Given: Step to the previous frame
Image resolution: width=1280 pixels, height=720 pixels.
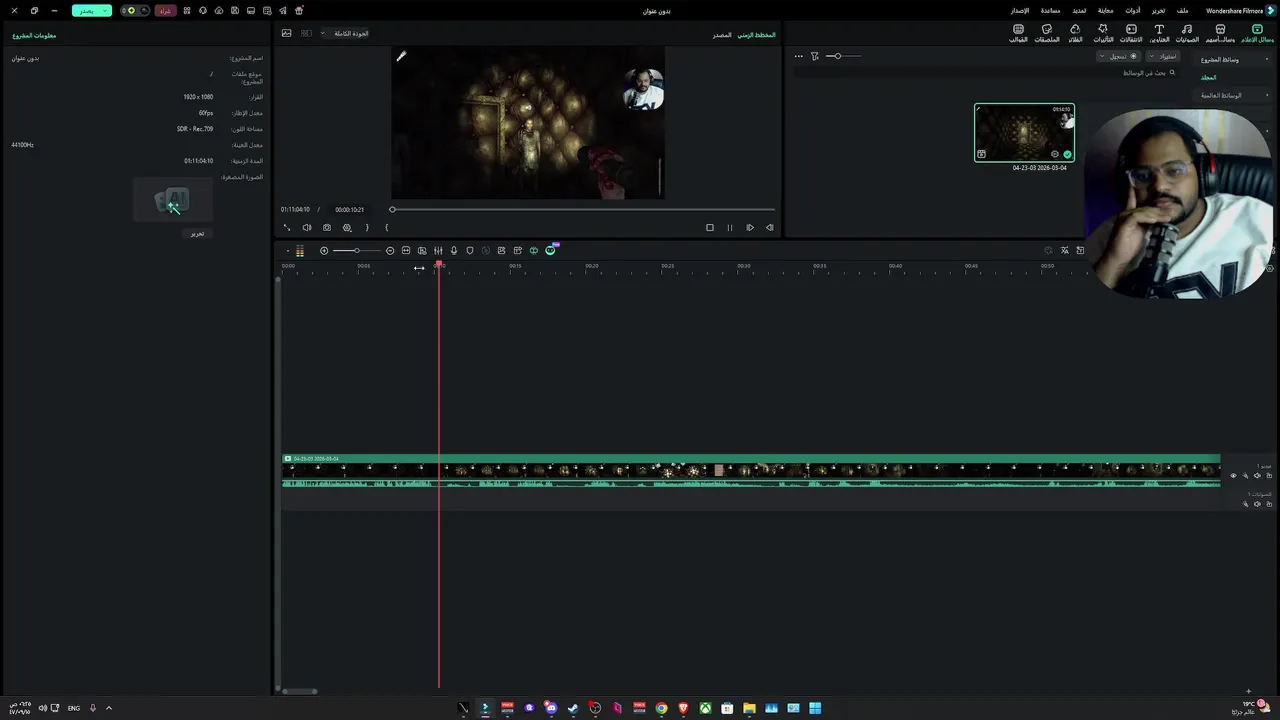Looking at the screenshot, I should point(770,227).
